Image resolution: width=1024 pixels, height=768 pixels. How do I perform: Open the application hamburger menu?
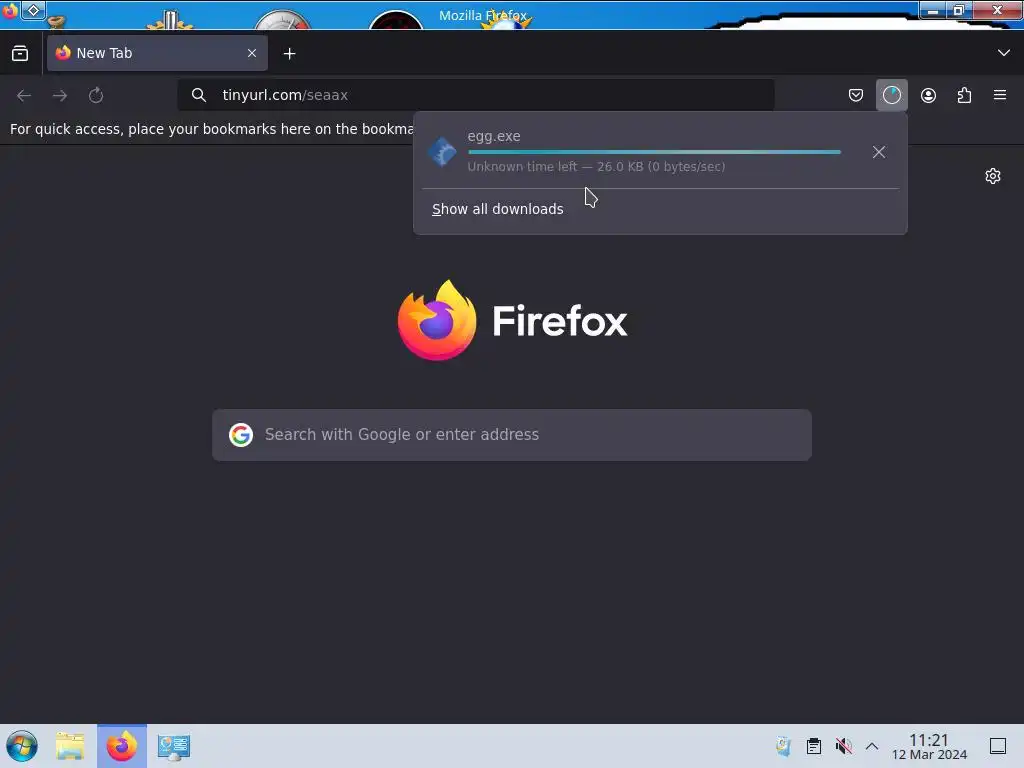click(1000, 95)
